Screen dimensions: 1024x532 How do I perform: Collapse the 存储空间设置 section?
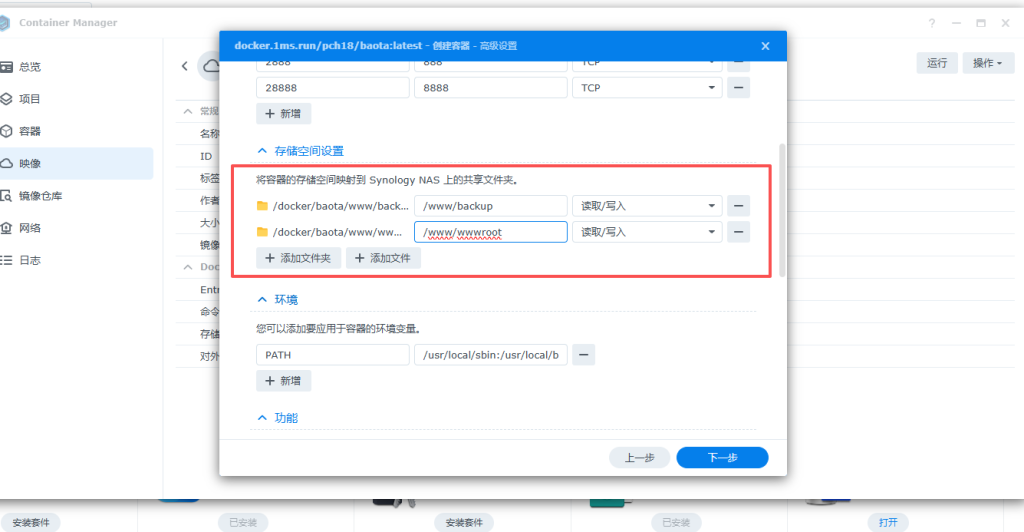tap(262, 151)
